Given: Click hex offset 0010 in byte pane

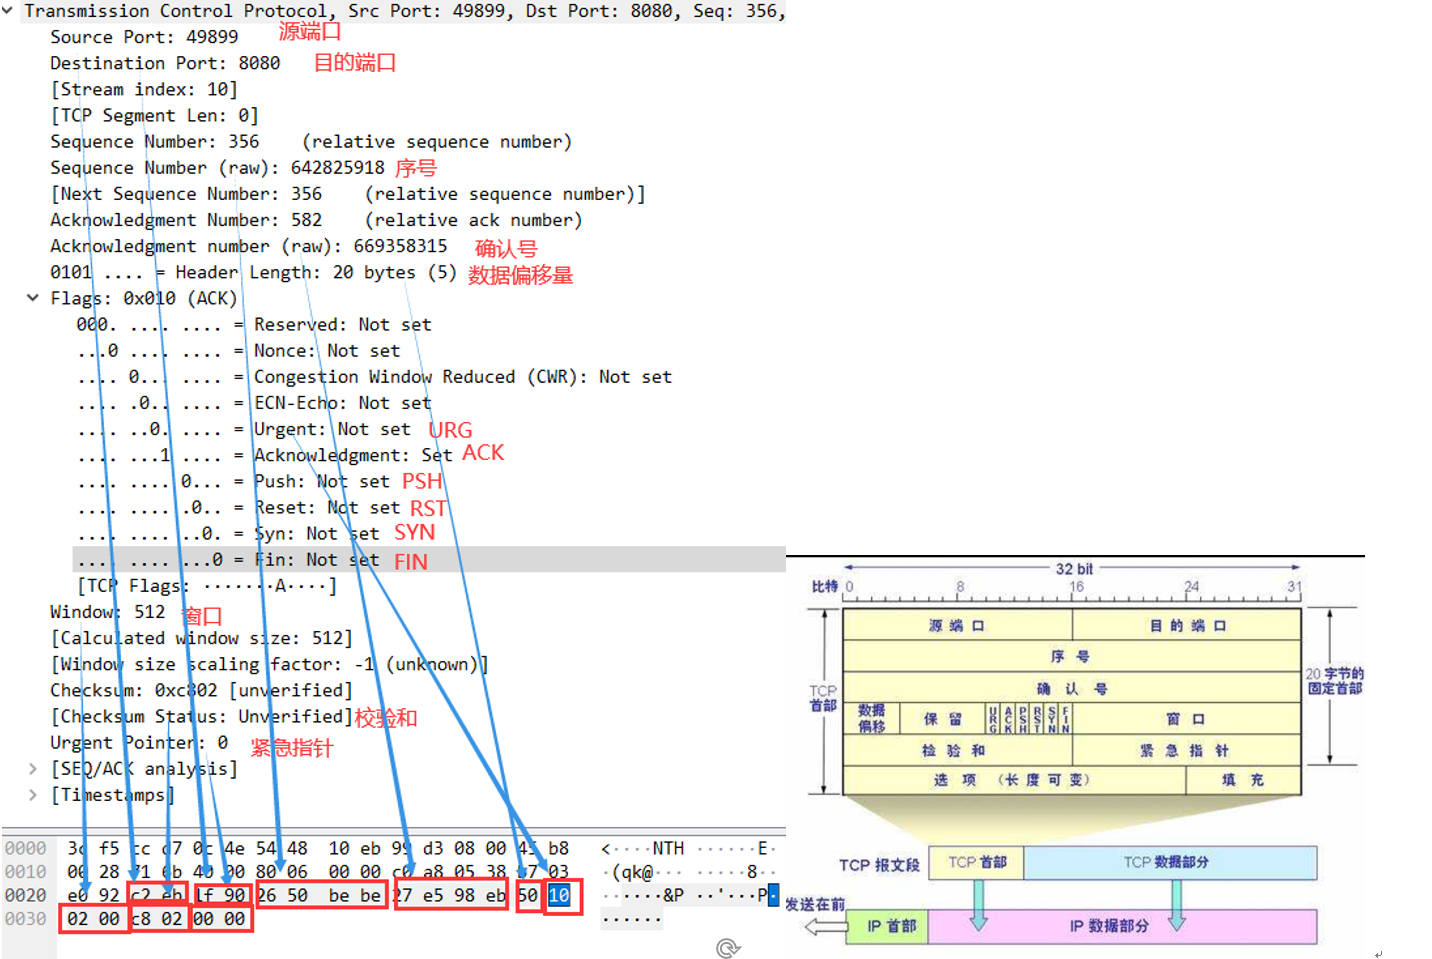Looking at the screenshot, I should pos(25,871).
